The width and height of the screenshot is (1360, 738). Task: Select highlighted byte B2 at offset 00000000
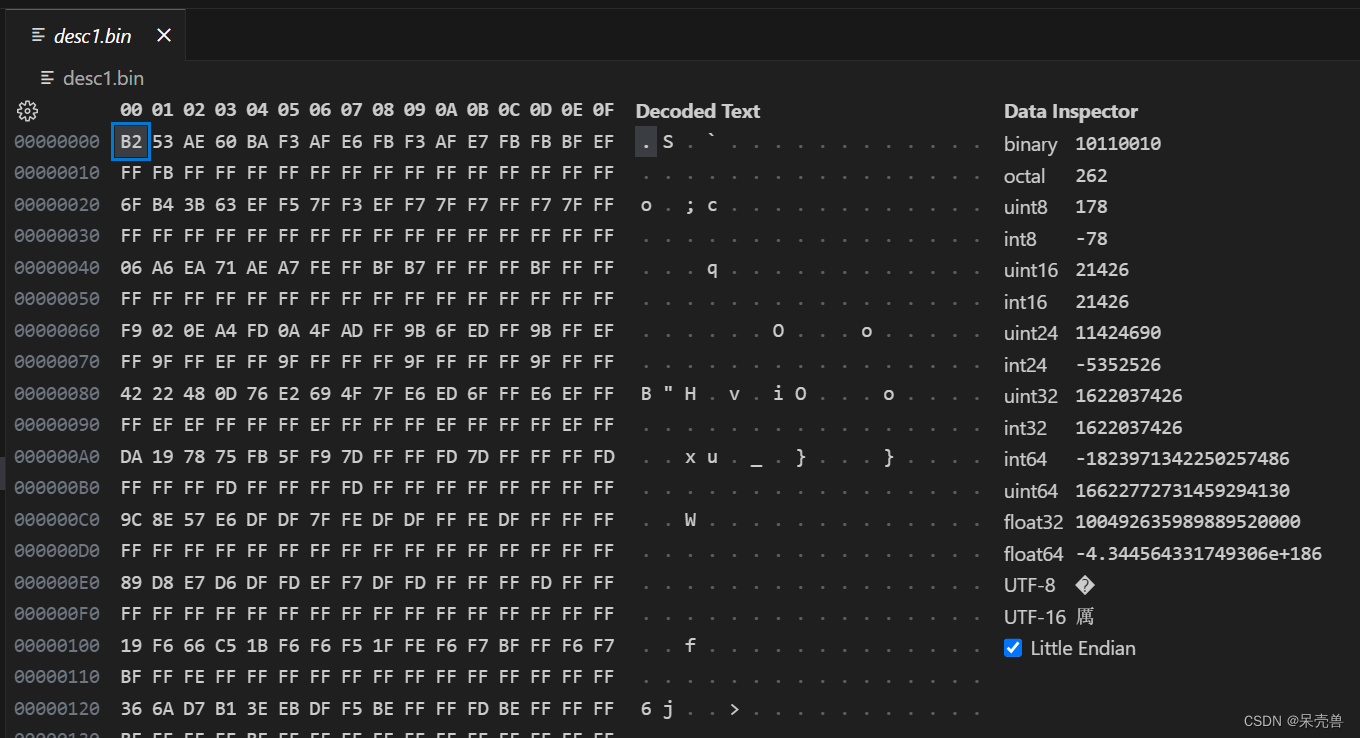tap(131, 142)
